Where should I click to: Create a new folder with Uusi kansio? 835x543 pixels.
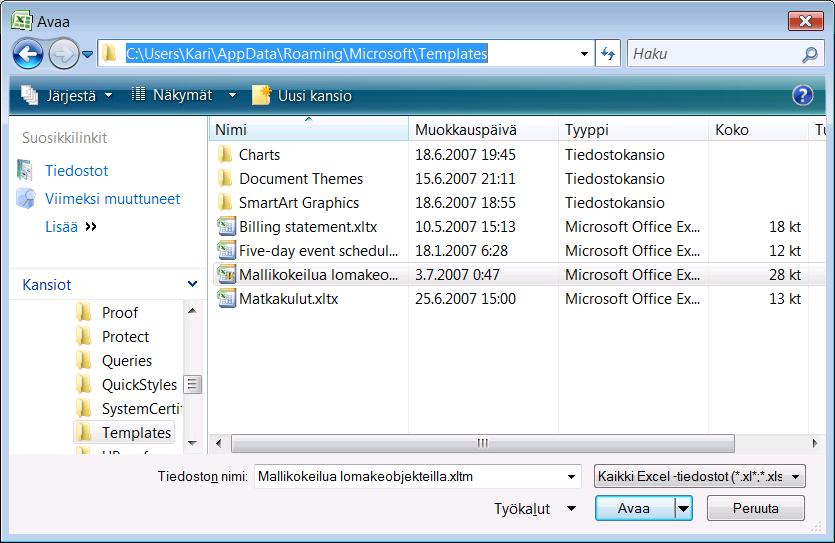pos(301,96)
